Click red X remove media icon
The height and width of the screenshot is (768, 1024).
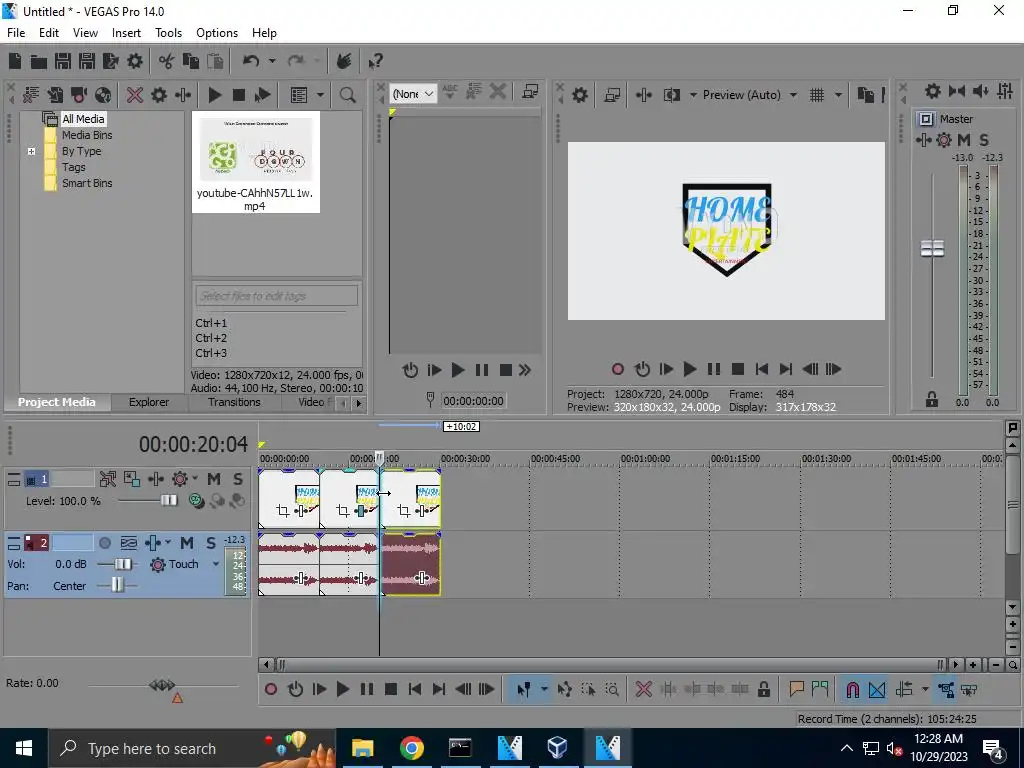tap(135, 95)
